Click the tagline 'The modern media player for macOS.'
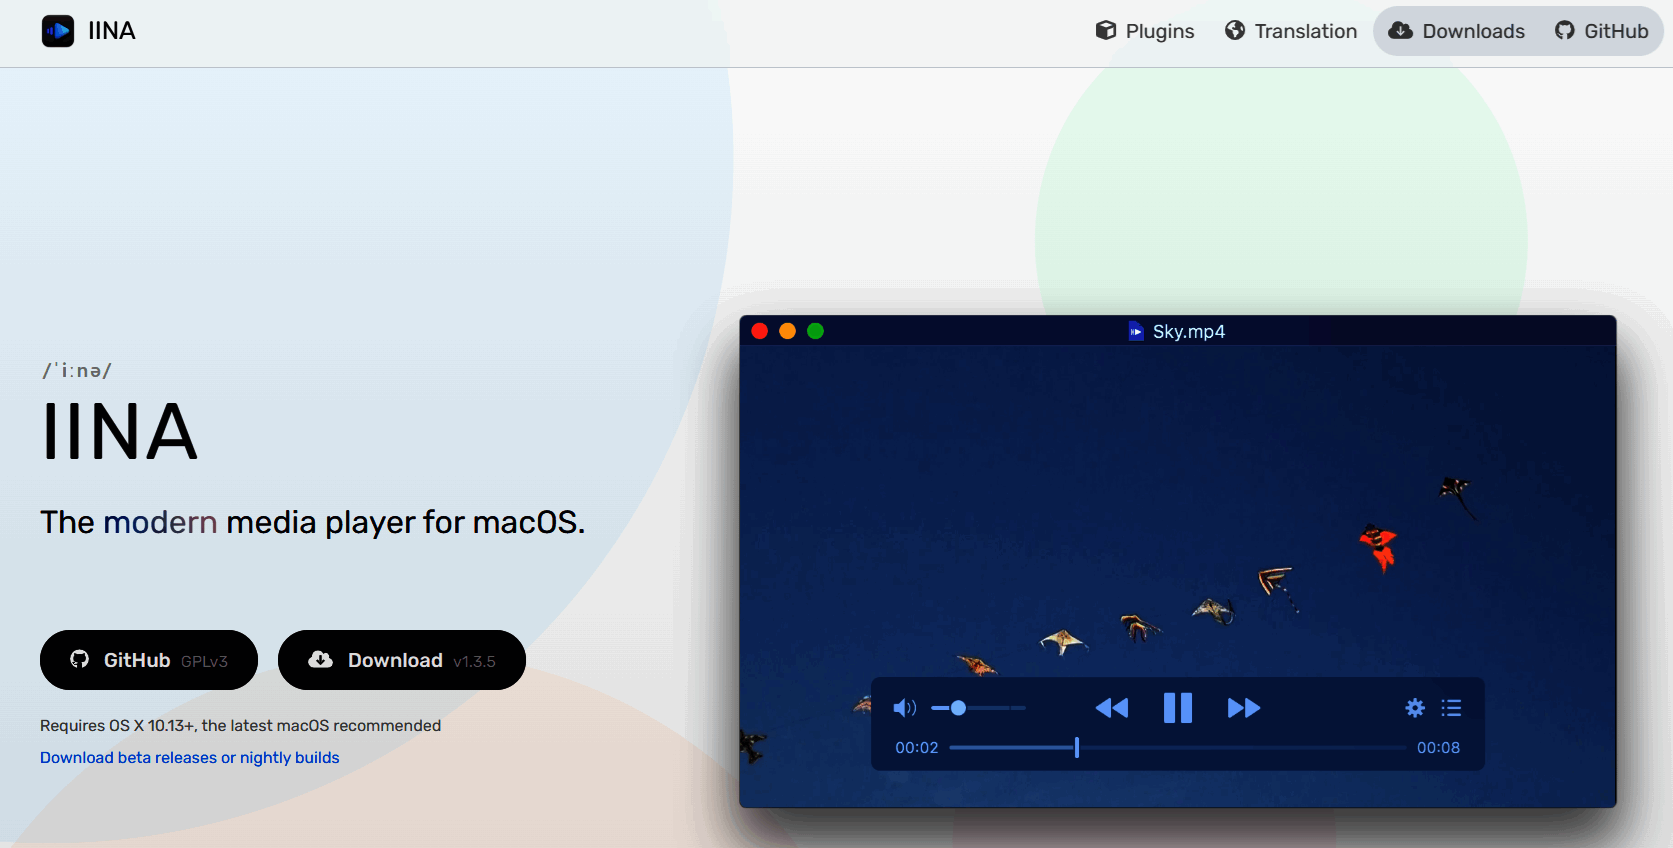 click(x=312, y=522)
